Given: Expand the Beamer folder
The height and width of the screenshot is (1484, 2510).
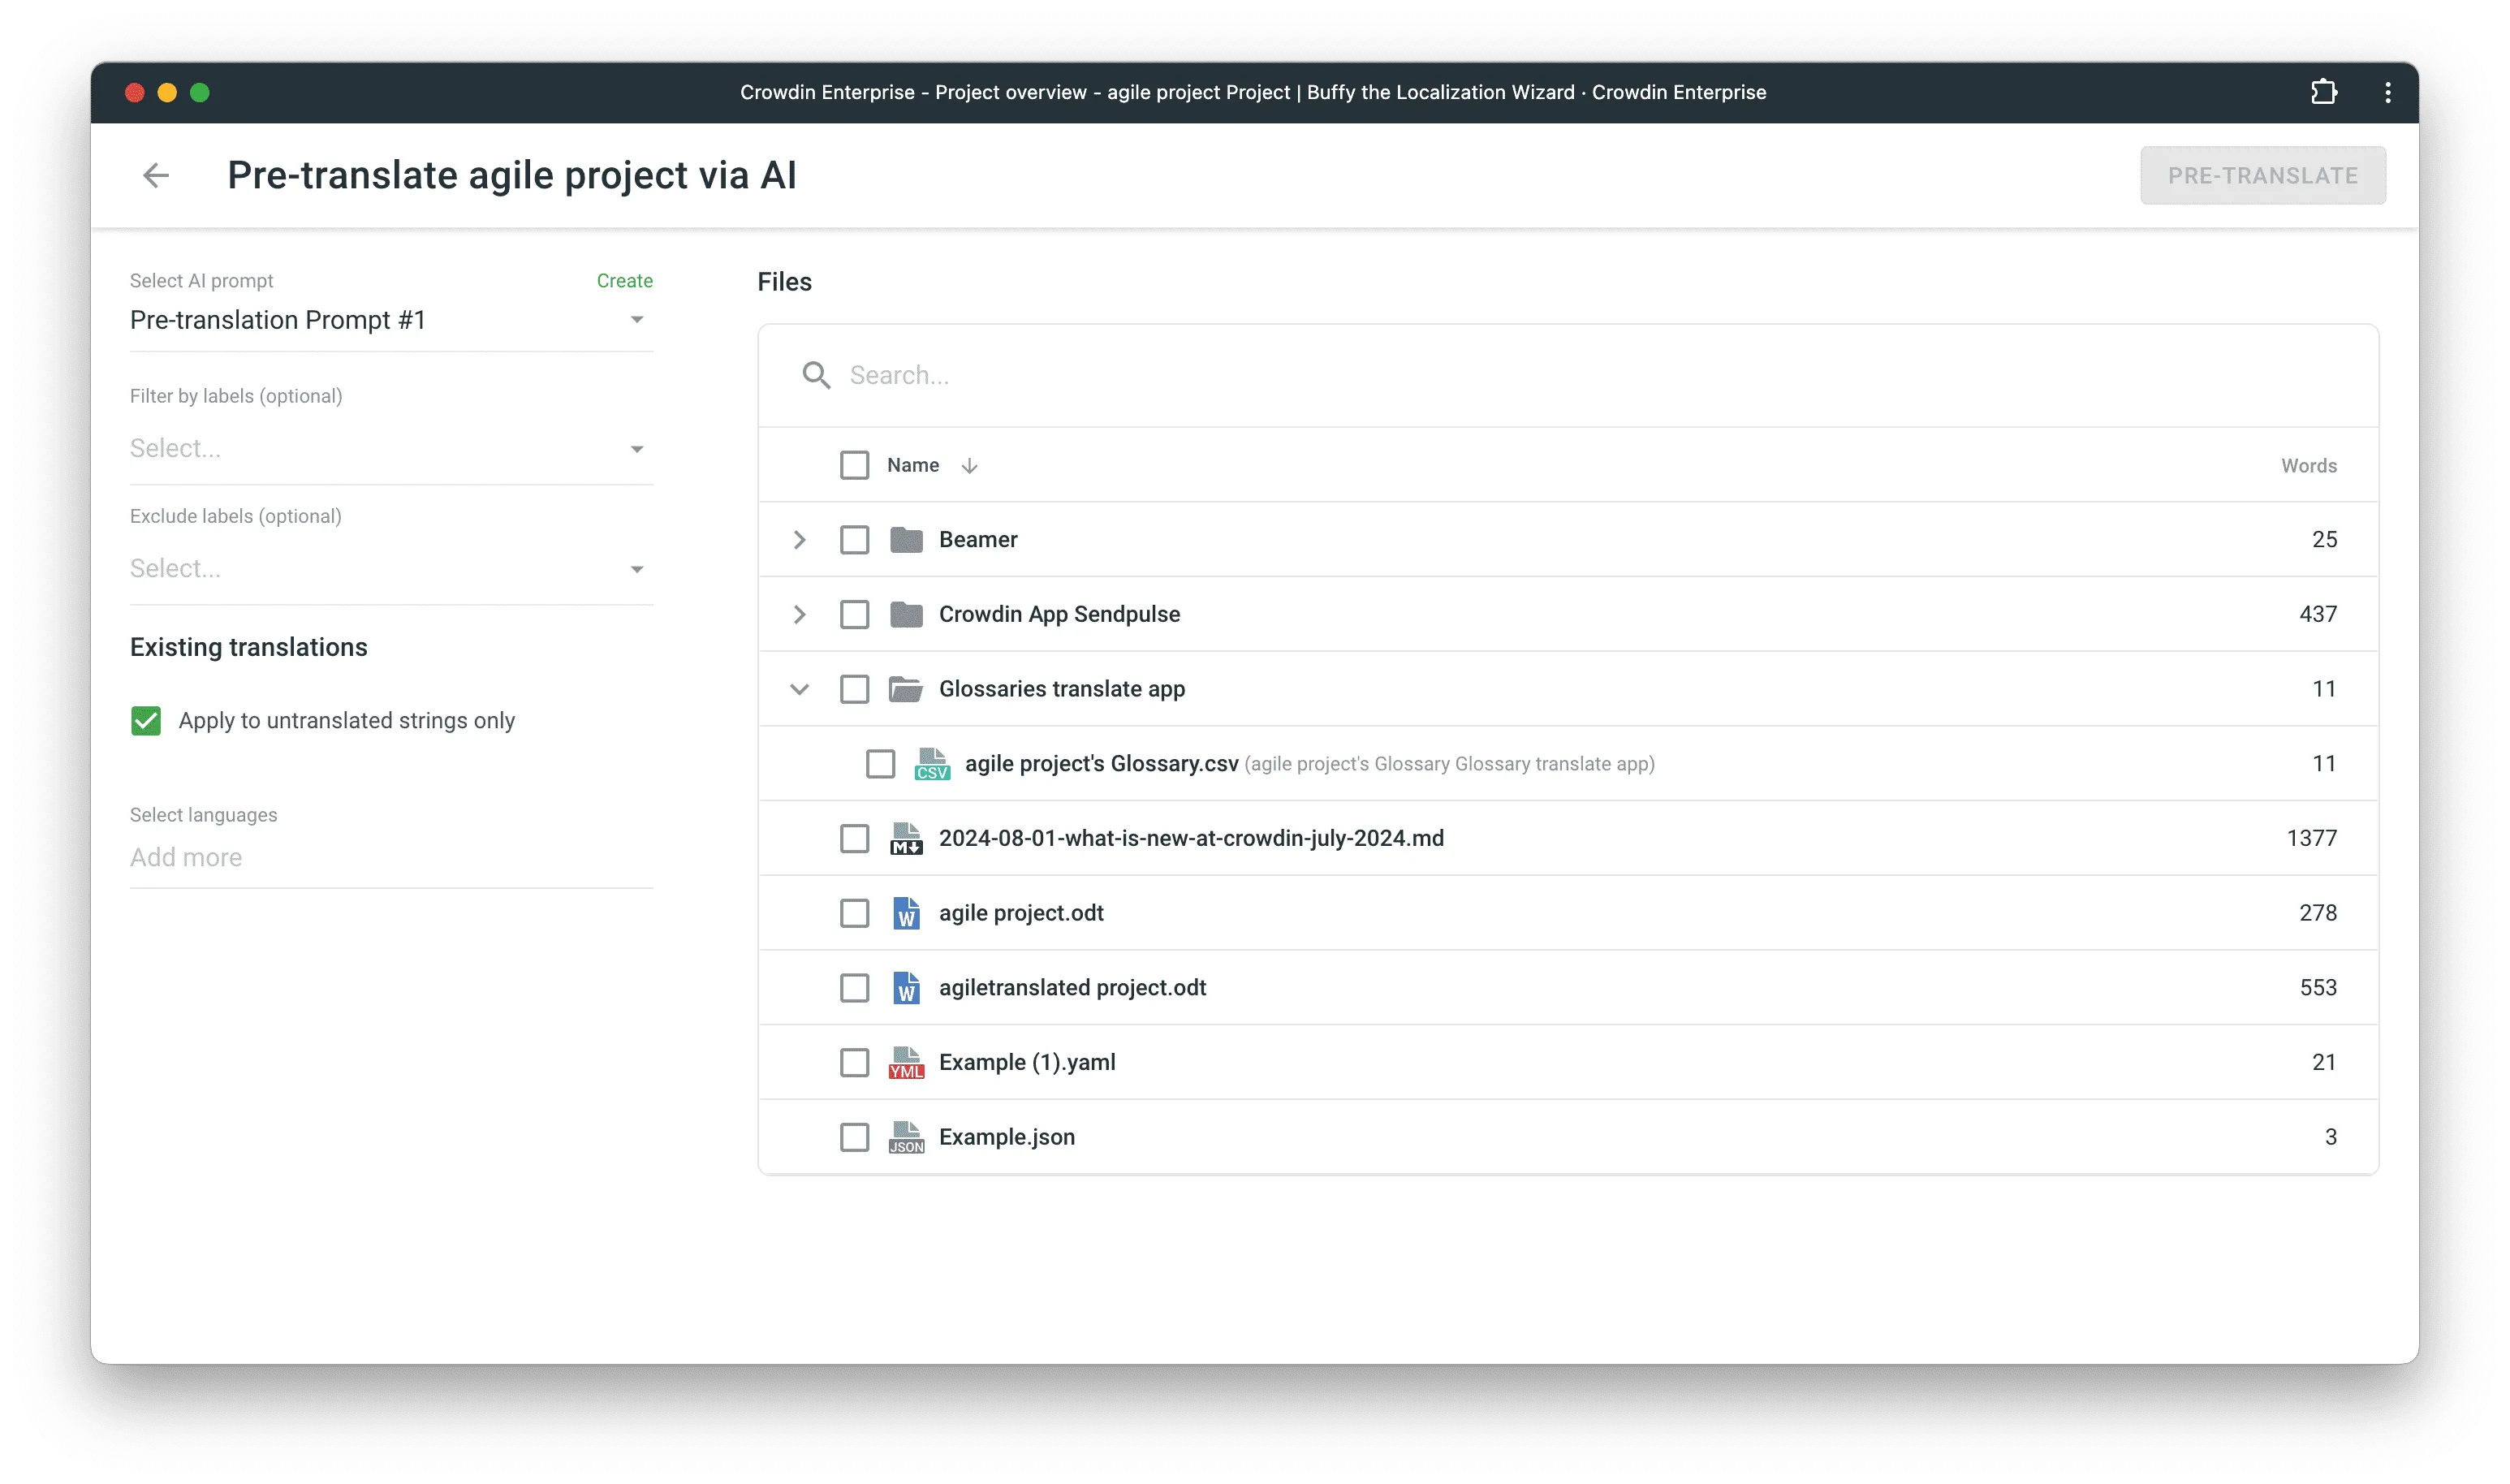Looking at the screenshot, I should pyautogui.click(x=799, y=540).
